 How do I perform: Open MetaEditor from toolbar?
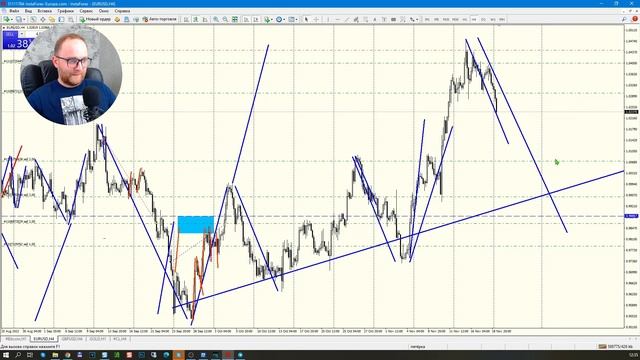click(x=117, y=19)
